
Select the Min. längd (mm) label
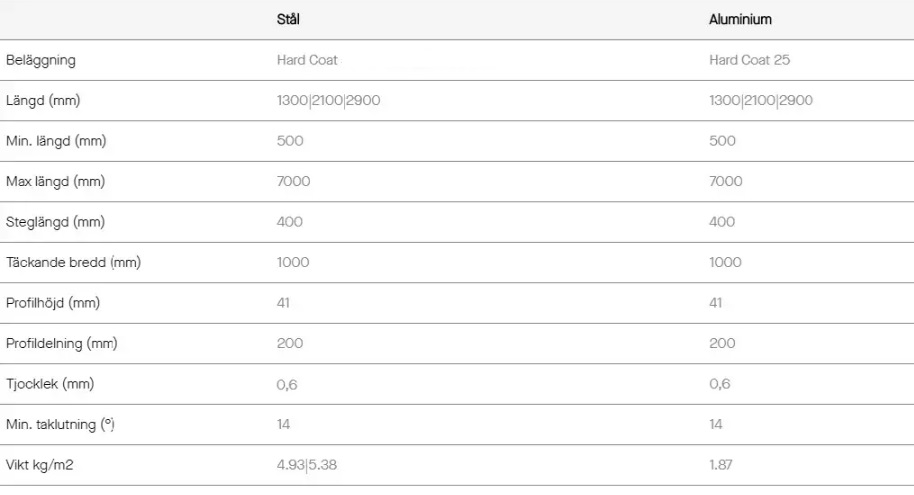pos(56,141)
